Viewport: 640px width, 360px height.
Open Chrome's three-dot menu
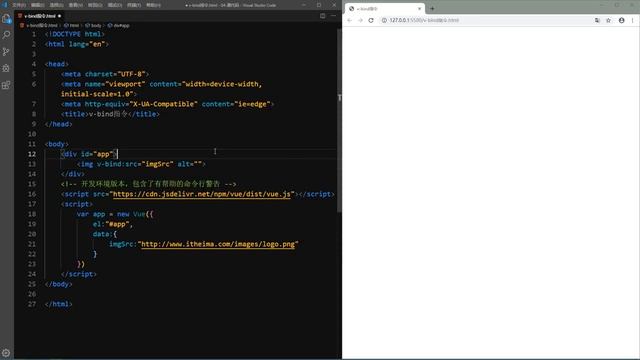coord(633,20)
